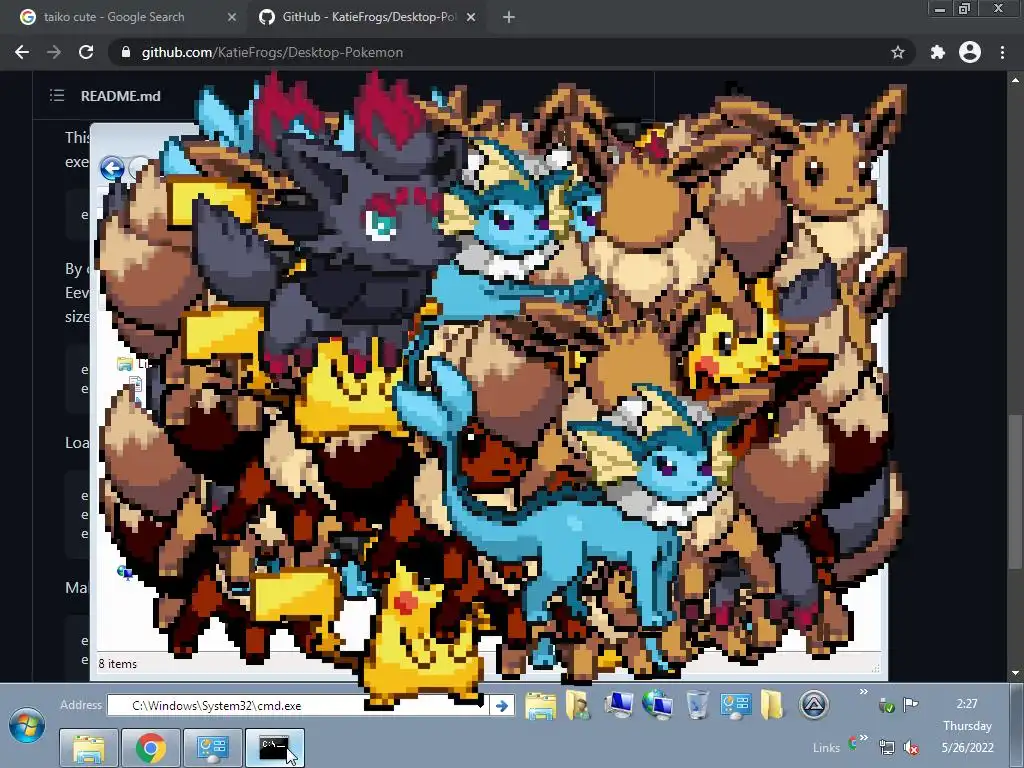Bookmark this page with the star icon
The height and width of the screenshot is (768, 1024).
898,52
